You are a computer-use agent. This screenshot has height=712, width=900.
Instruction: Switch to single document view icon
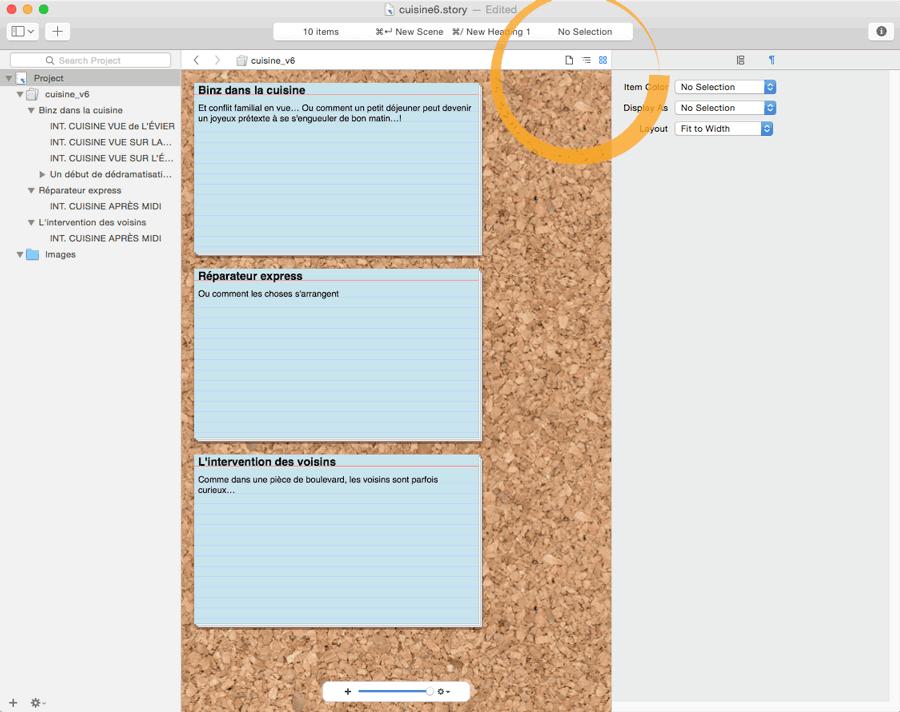pos(569,60)
